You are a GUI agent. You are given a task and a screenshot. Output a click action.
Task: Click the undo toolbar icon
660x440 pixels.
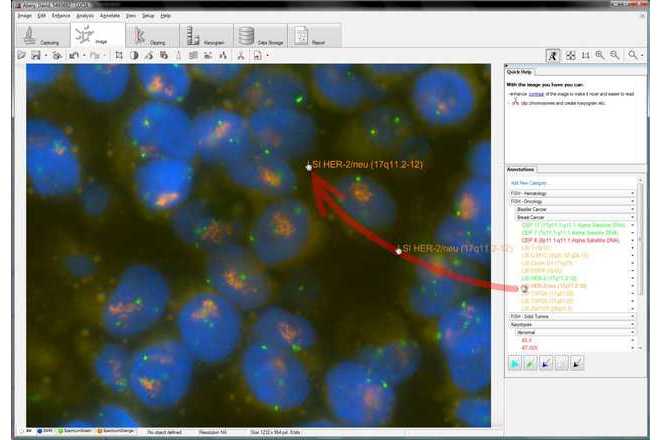tap(74, 55)
